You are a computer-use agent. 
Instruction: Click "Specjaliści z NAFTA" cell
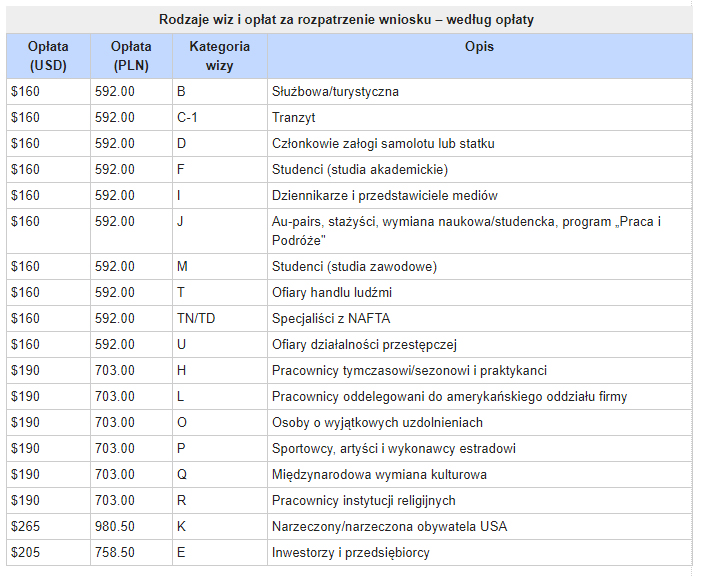(479, 318)
